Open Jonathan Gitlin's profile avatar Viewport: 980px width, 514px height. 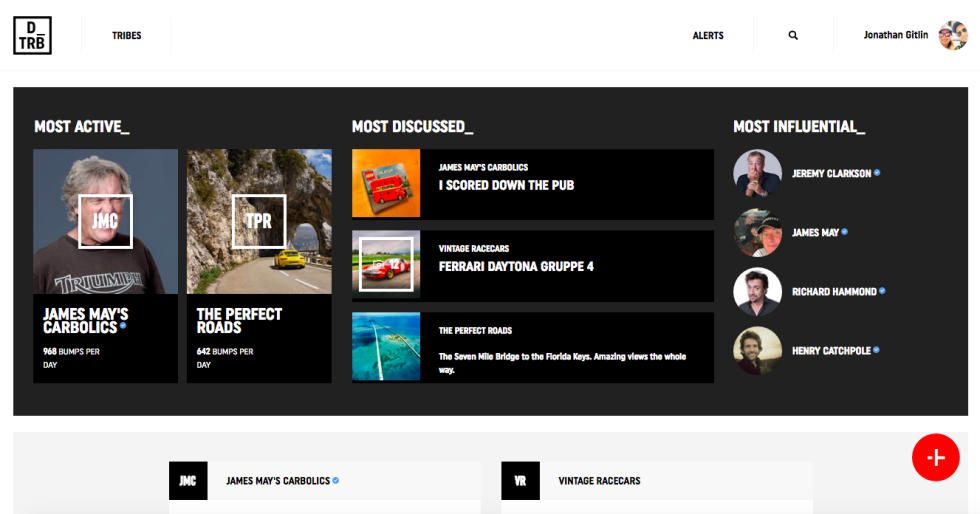point(953,36)
